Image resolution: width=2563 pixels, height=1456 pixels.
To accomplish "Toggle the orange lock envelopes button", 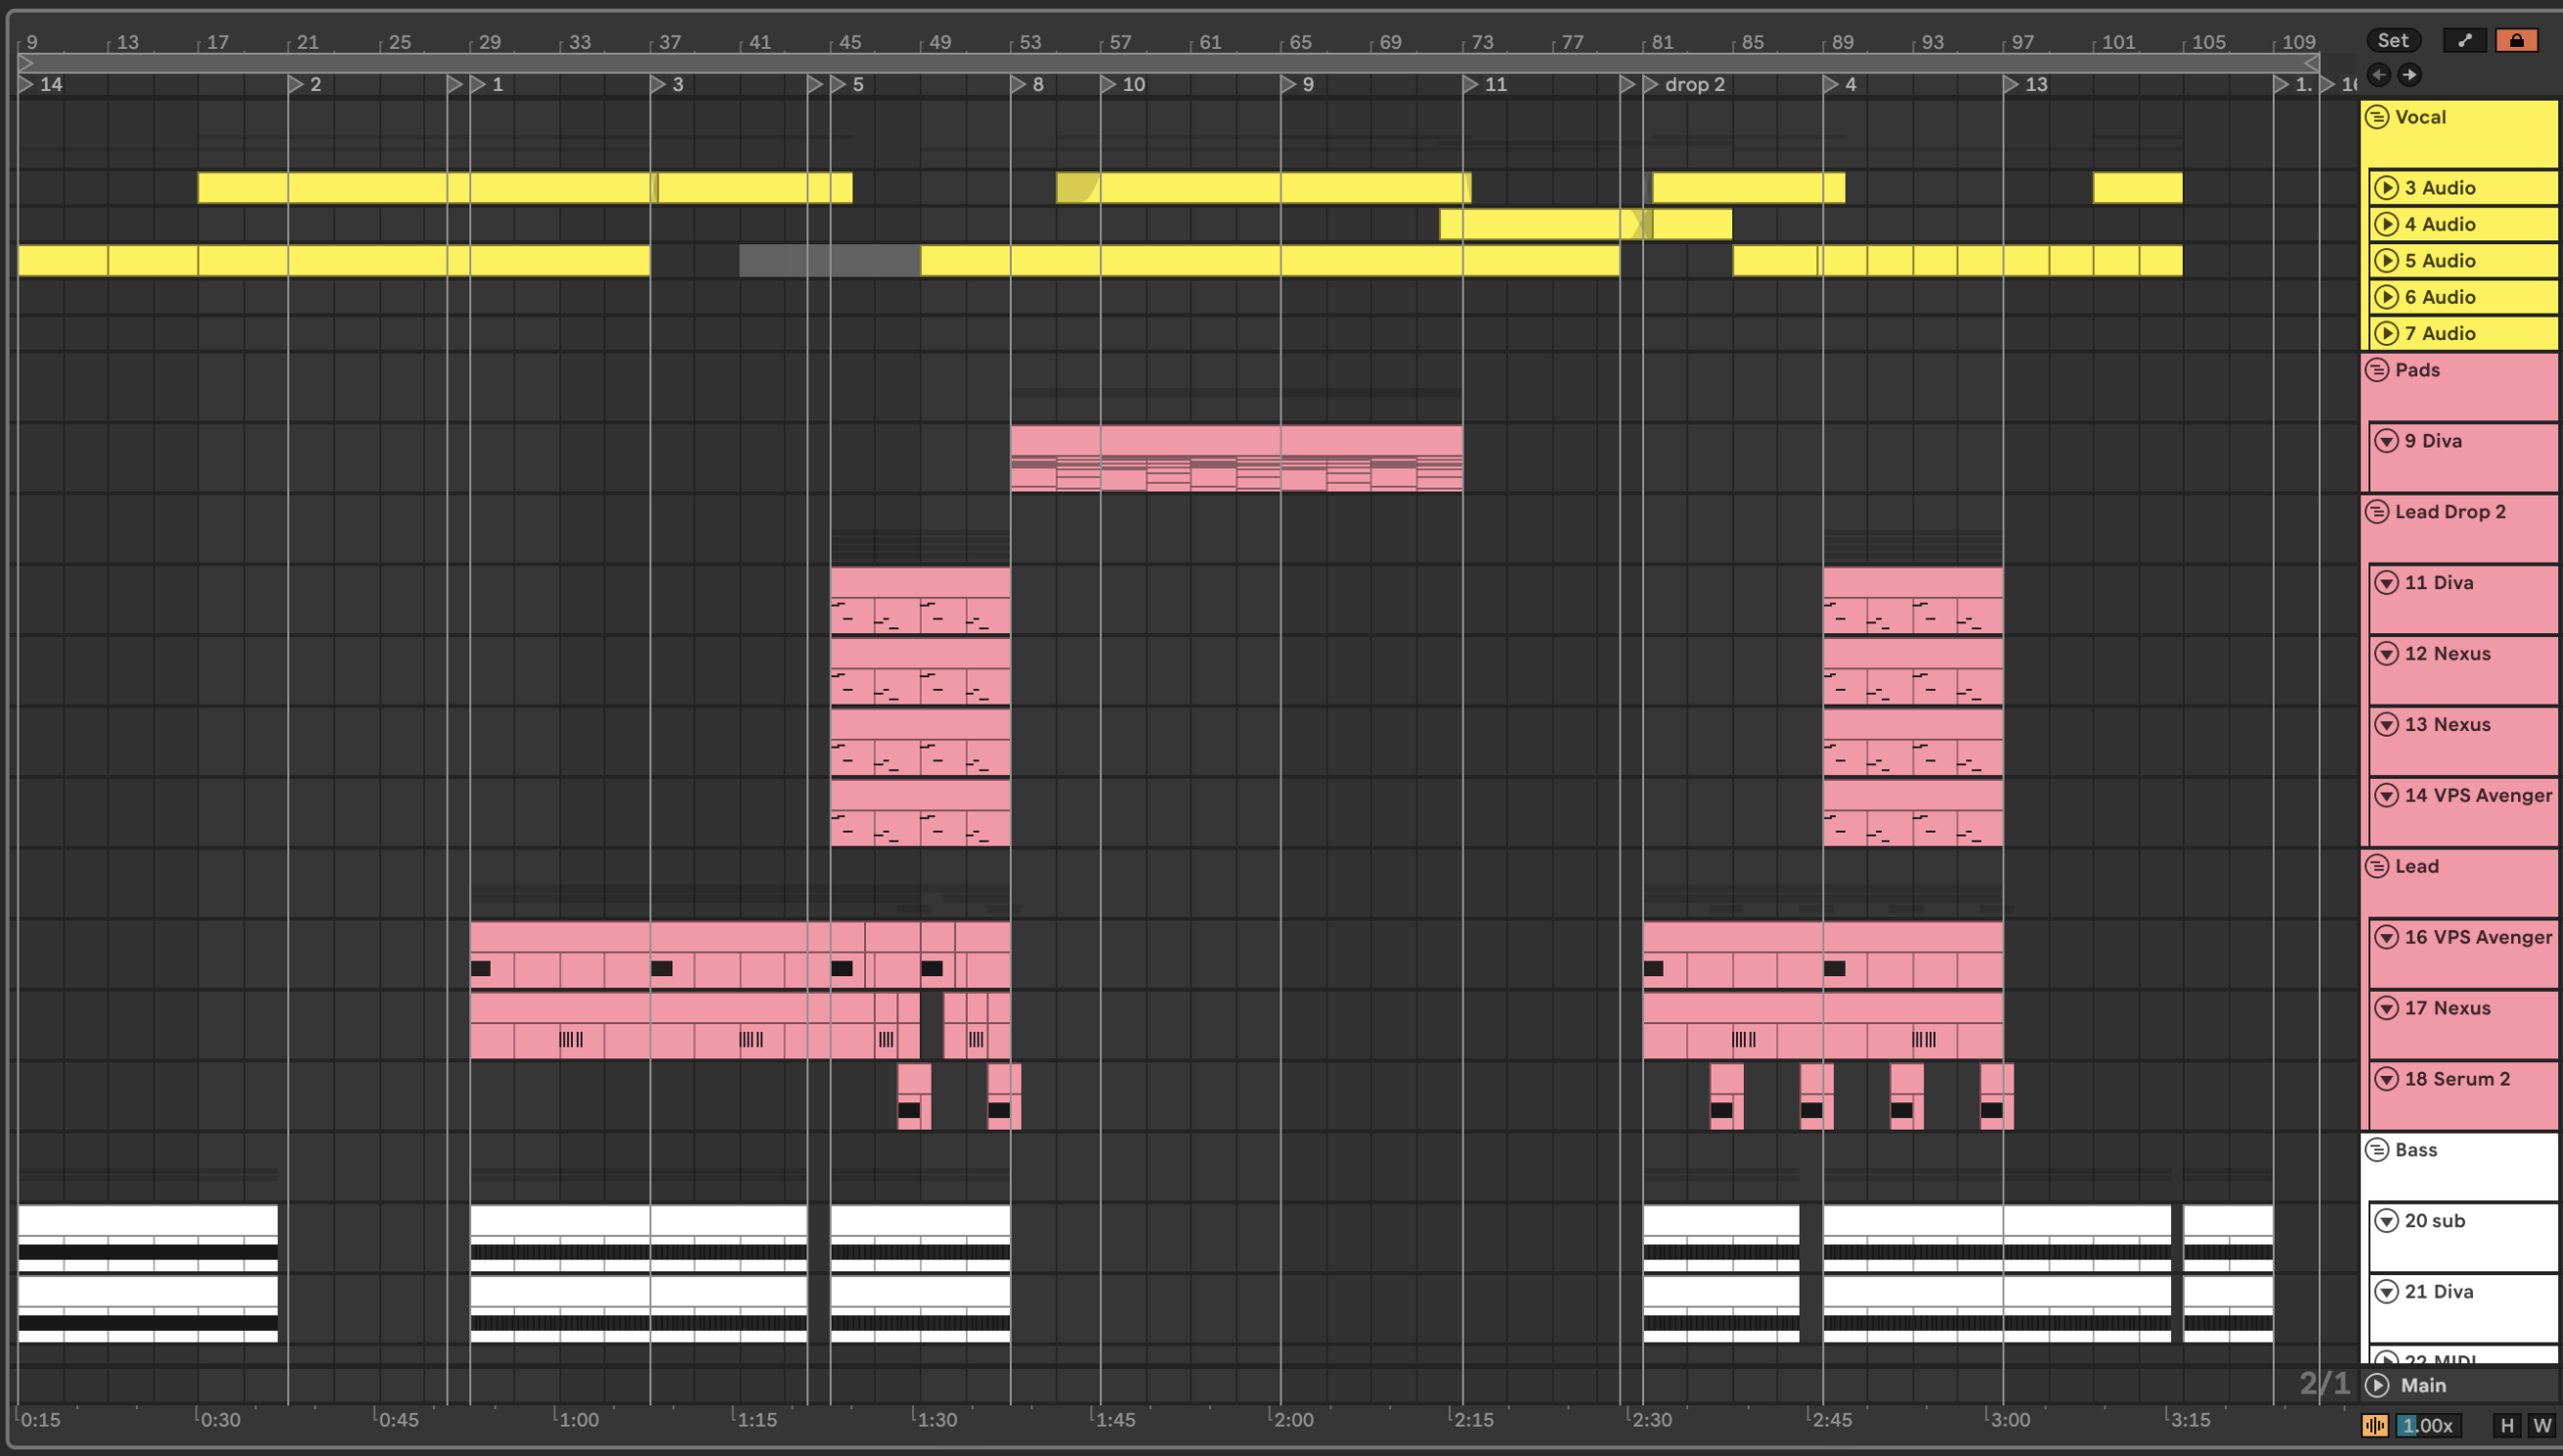I will click(2516, 40).
